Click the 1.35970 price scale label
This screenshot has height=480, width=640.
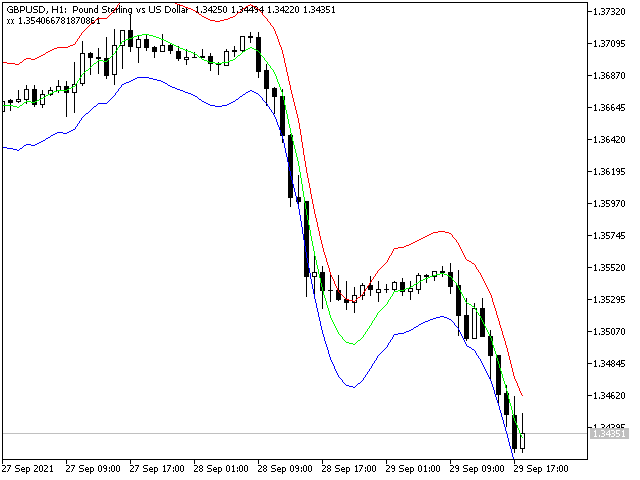(609, 203)
